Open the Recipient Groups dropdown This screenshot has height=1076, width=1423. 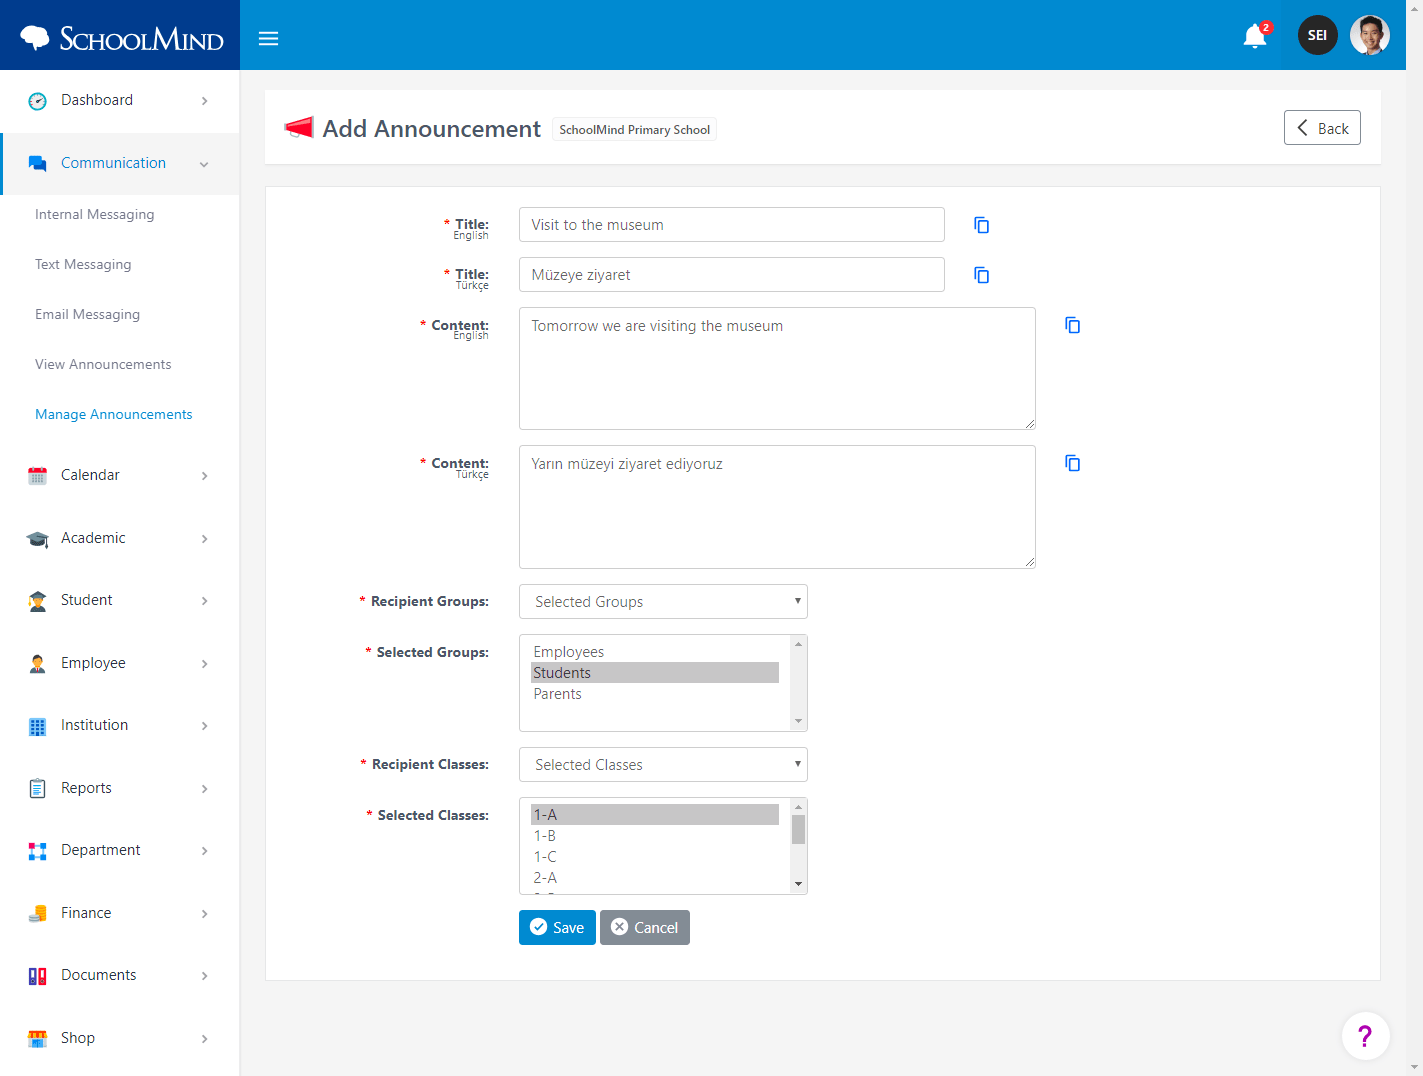pyautogui.click(x=663, y=602)
